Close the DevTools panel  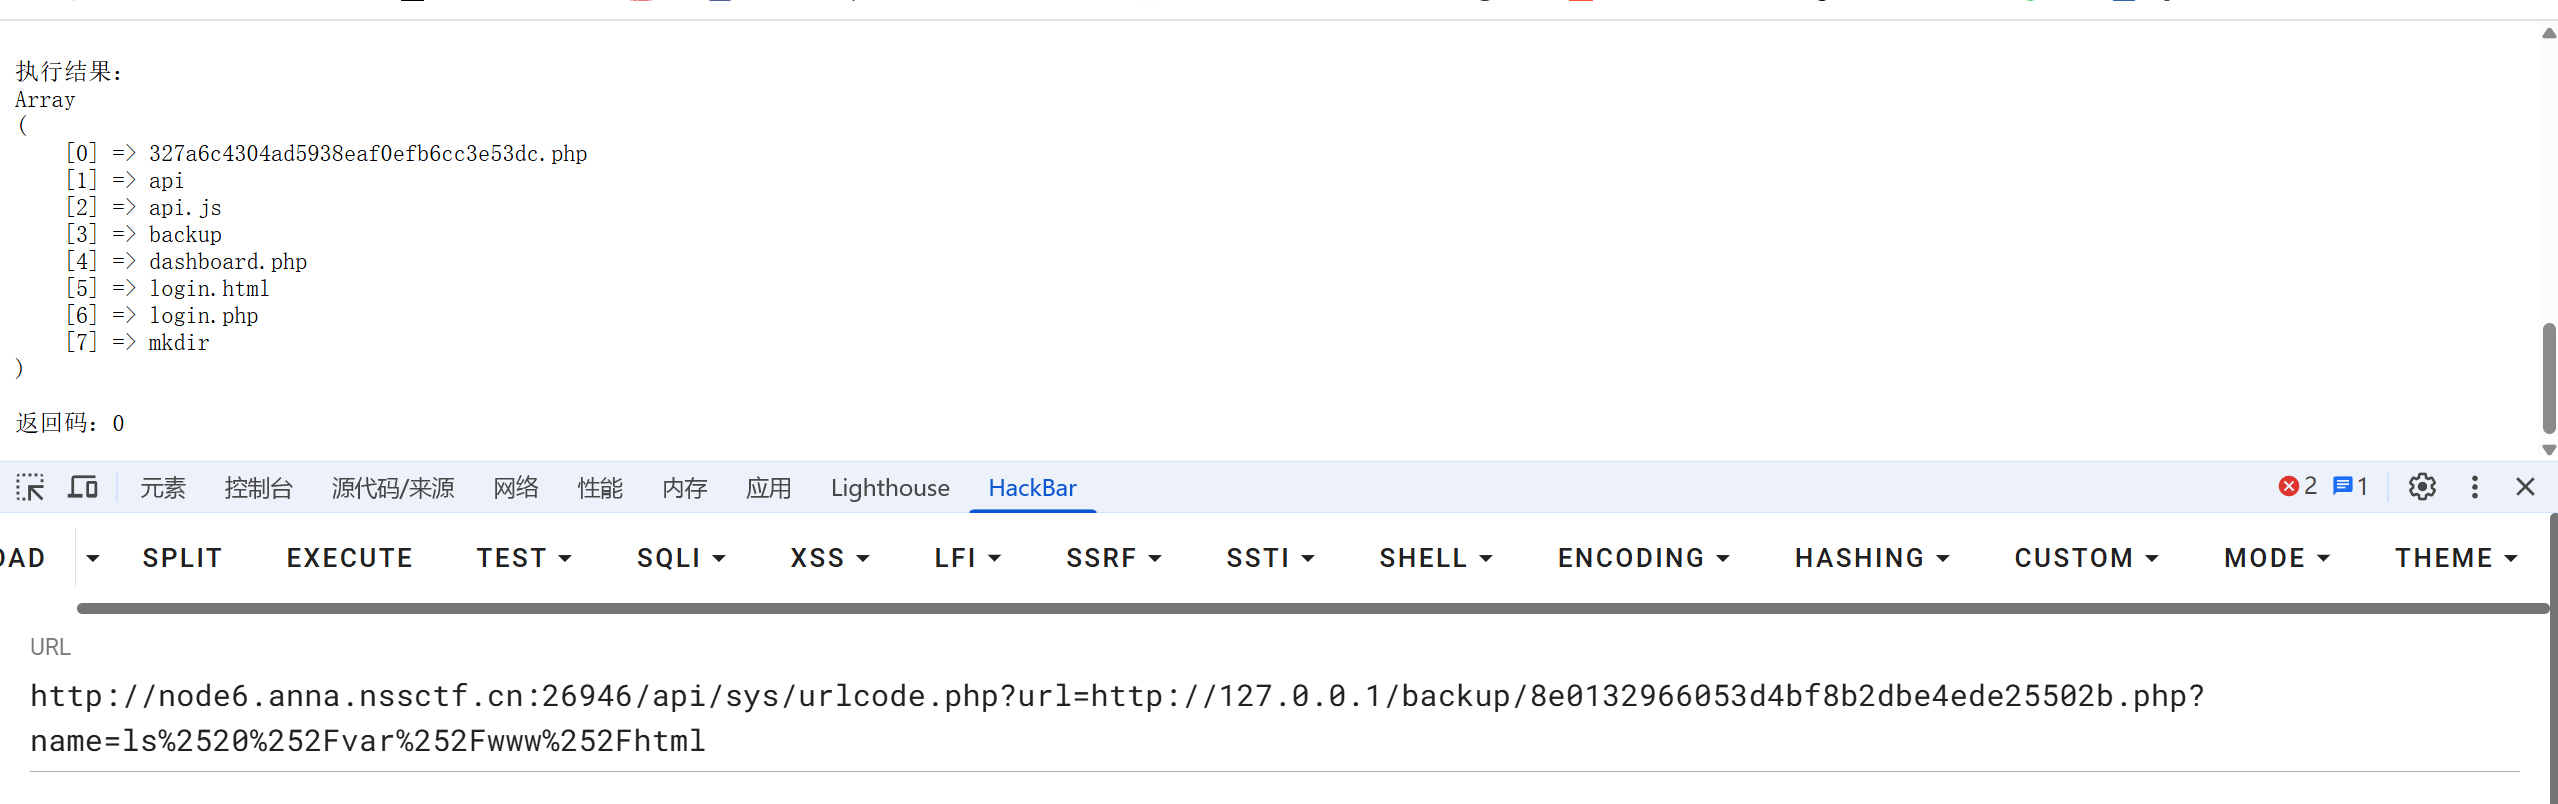[2525, 487]
